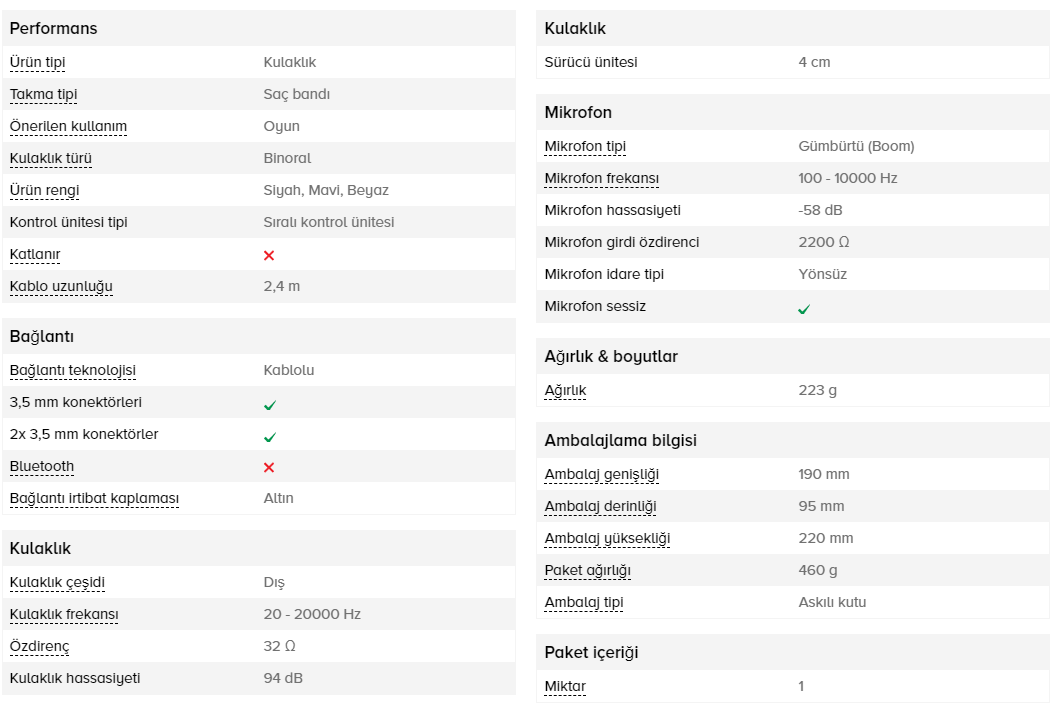This screenshot has width=1060, height=727.
Task: Open the Bağlantı teknolojisi explanation
Action: tap(72, 370)
